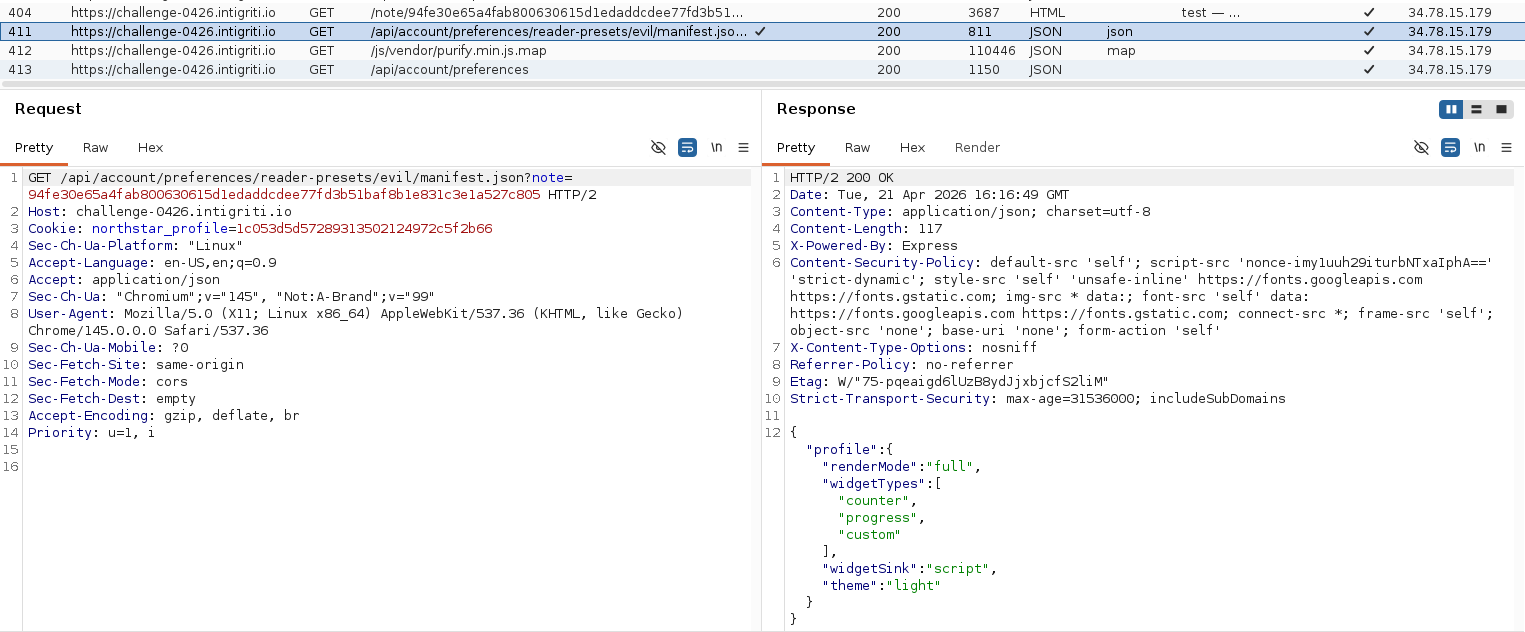Click the HTML MIME type cell
1525x632 pixels.
[1047, 13]
